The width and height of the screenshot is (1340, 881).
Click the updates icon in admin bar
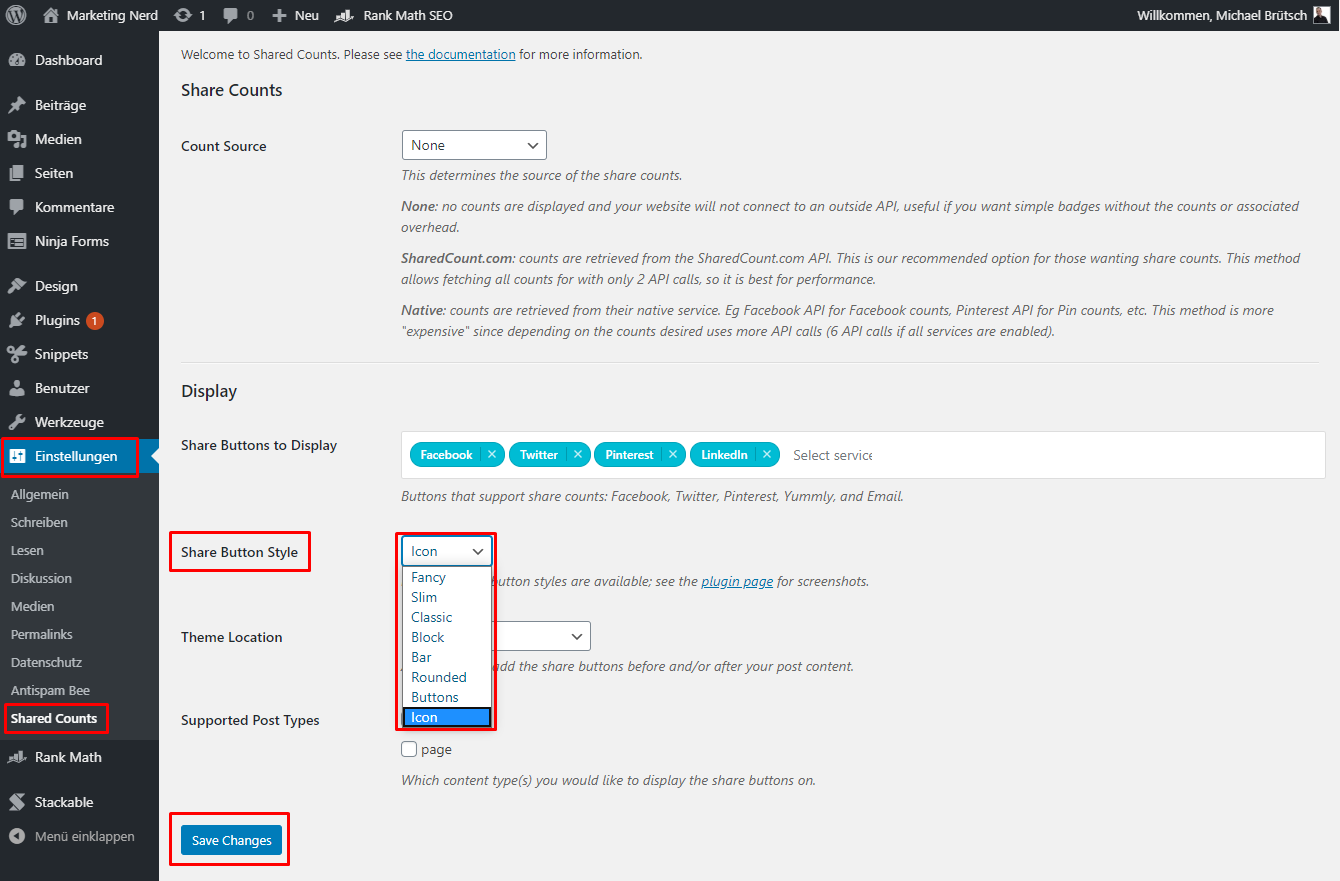click(x=182, y=15)
